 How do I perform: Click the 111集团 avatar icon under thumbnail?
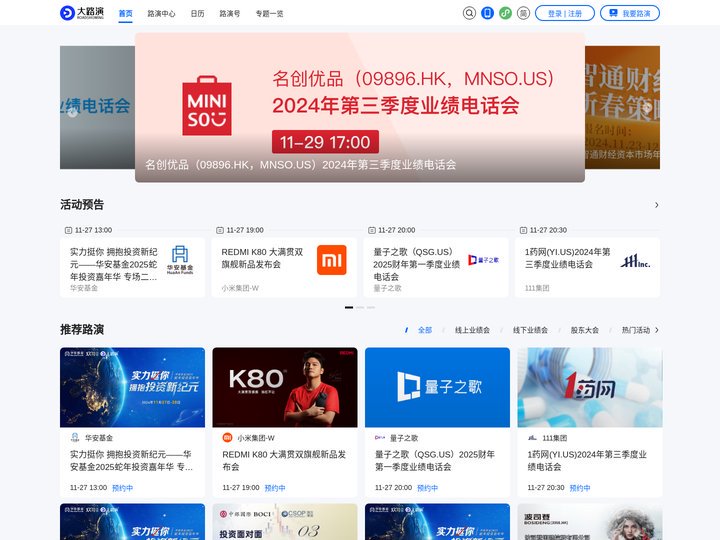tap(532, 438)
